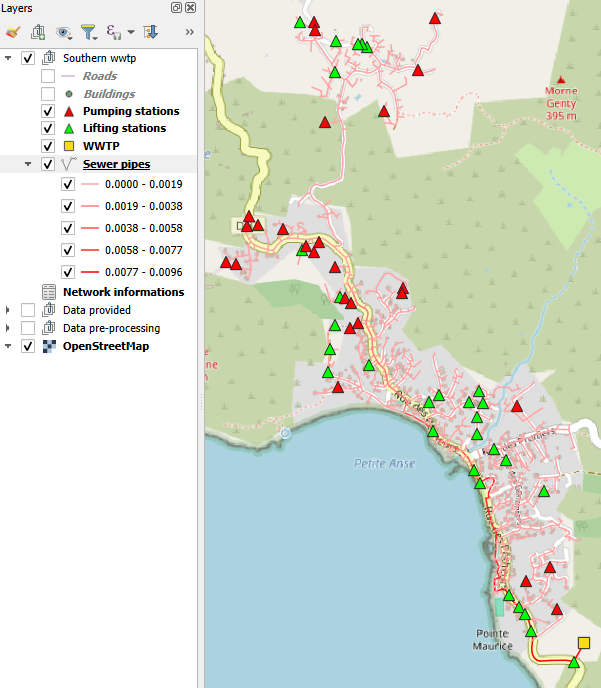The height and width of the screenshot is (688, 601).
Task: Click the yellow WWTP square marker on map
Action: click(x=584, y=643)
